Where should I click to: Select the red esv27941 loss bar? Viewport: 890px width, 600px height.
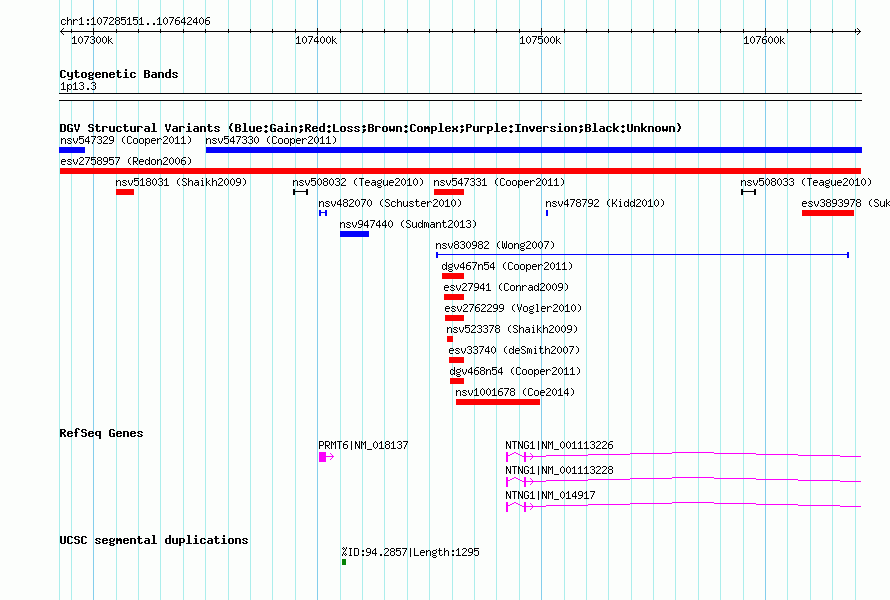[454, 297]
